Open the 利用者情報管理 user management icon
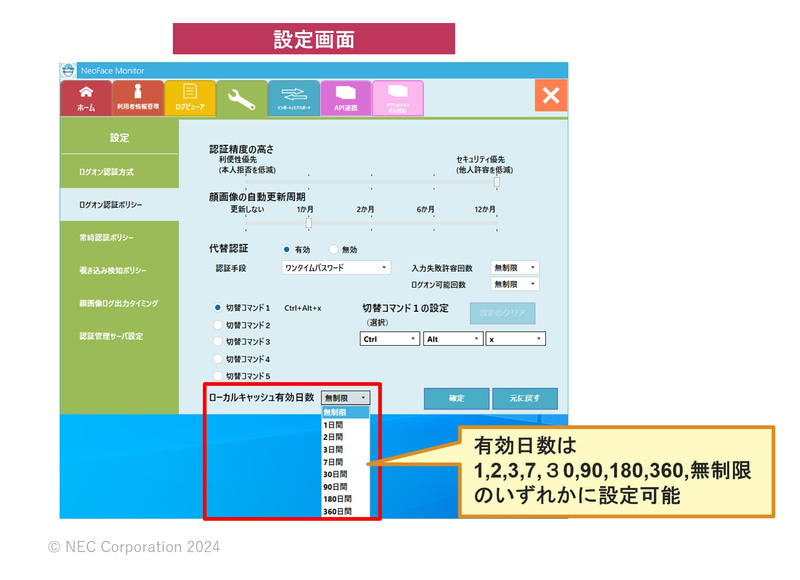This screenshot has height=580, width=800. (138, 97)
